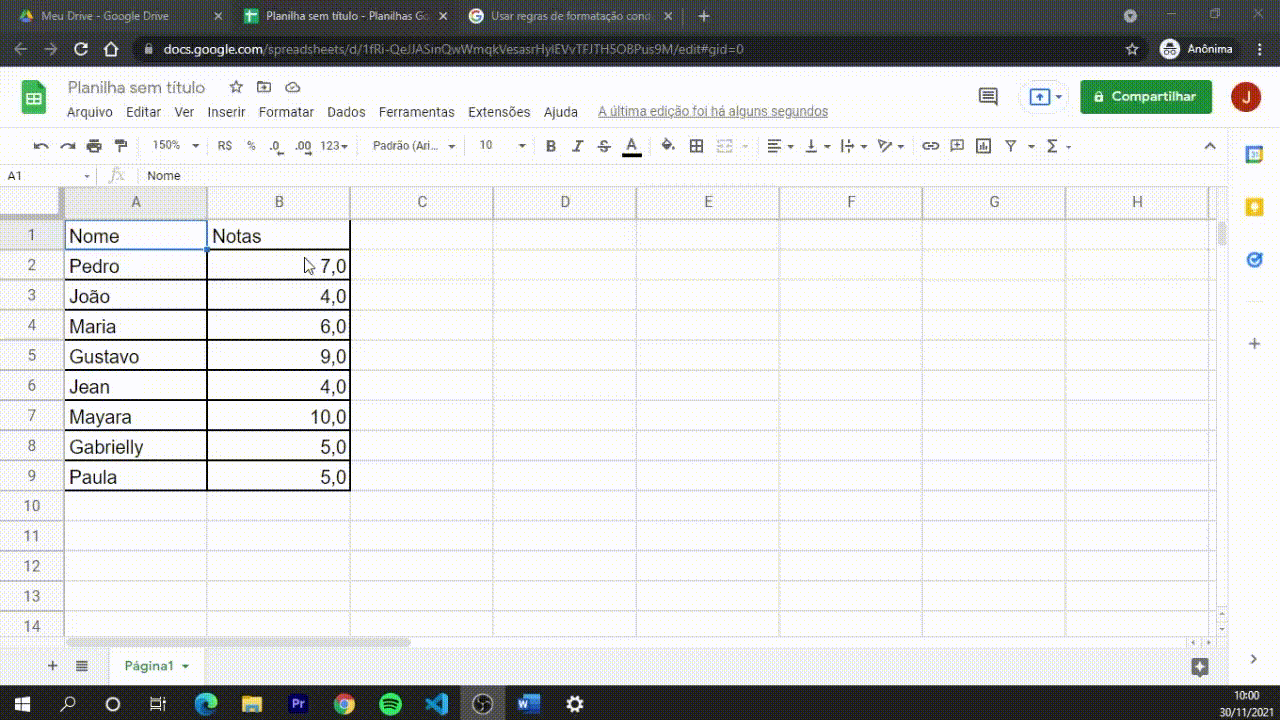Insert a comment via toolbar icon
The width and height of the screenshot is (1280, 720).
click(x=957, y=146)
